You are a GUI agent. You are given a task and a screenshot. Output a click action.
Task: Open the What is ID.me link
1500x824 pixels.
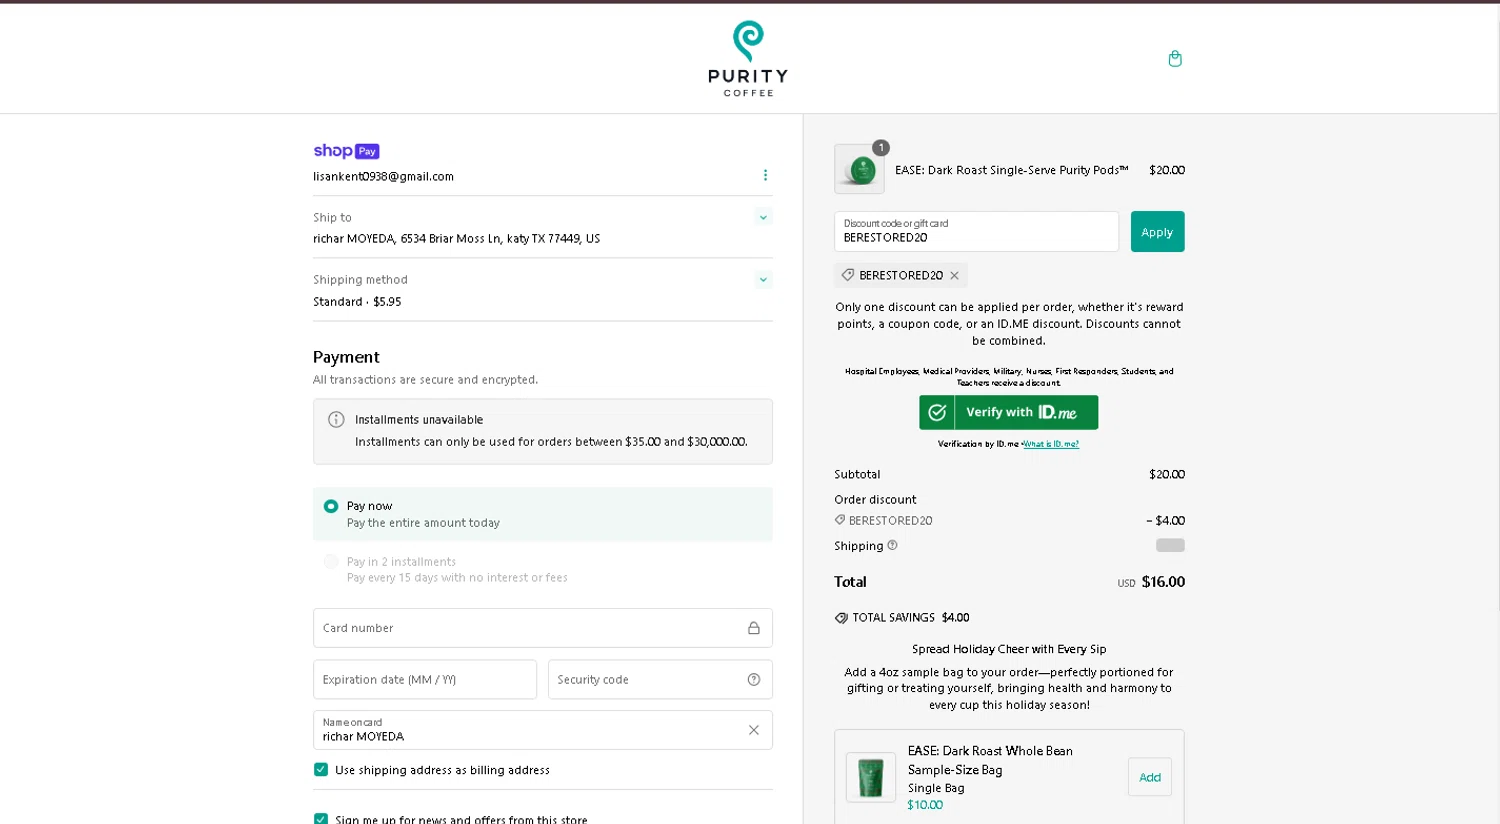[x=1051, y=444]
